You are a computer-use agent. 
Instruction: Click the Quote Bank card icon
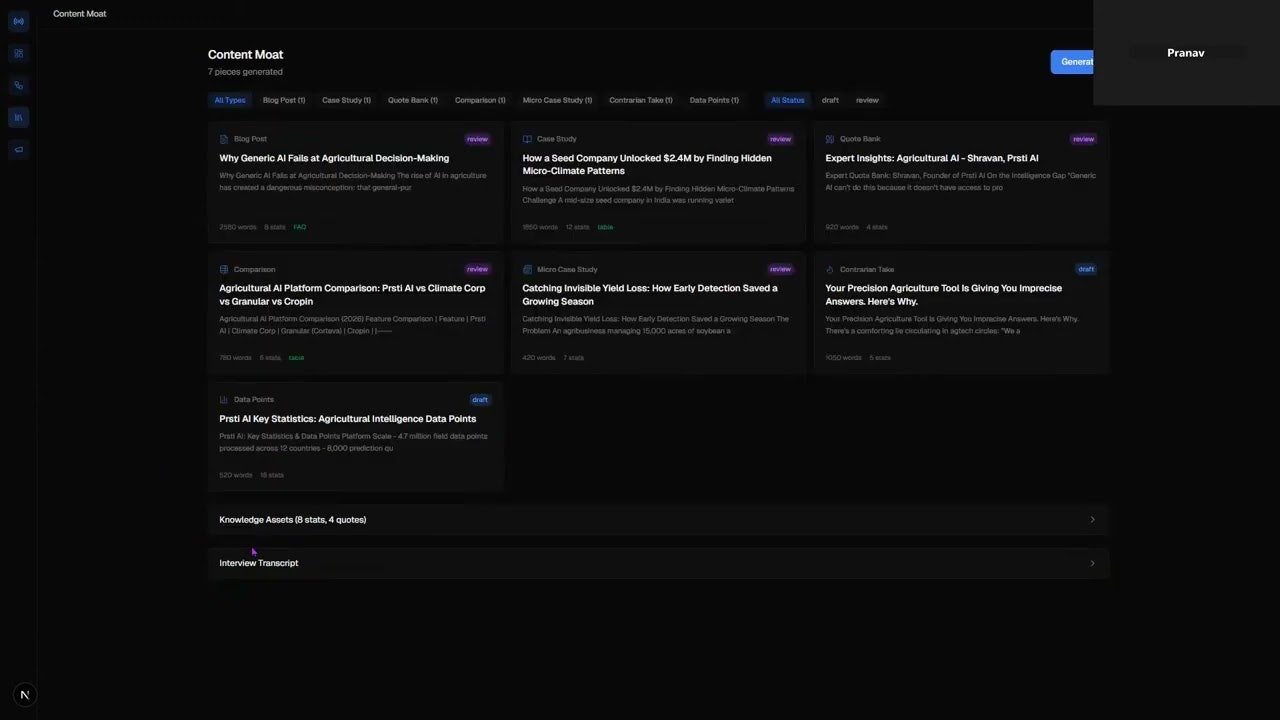(830, 139)
